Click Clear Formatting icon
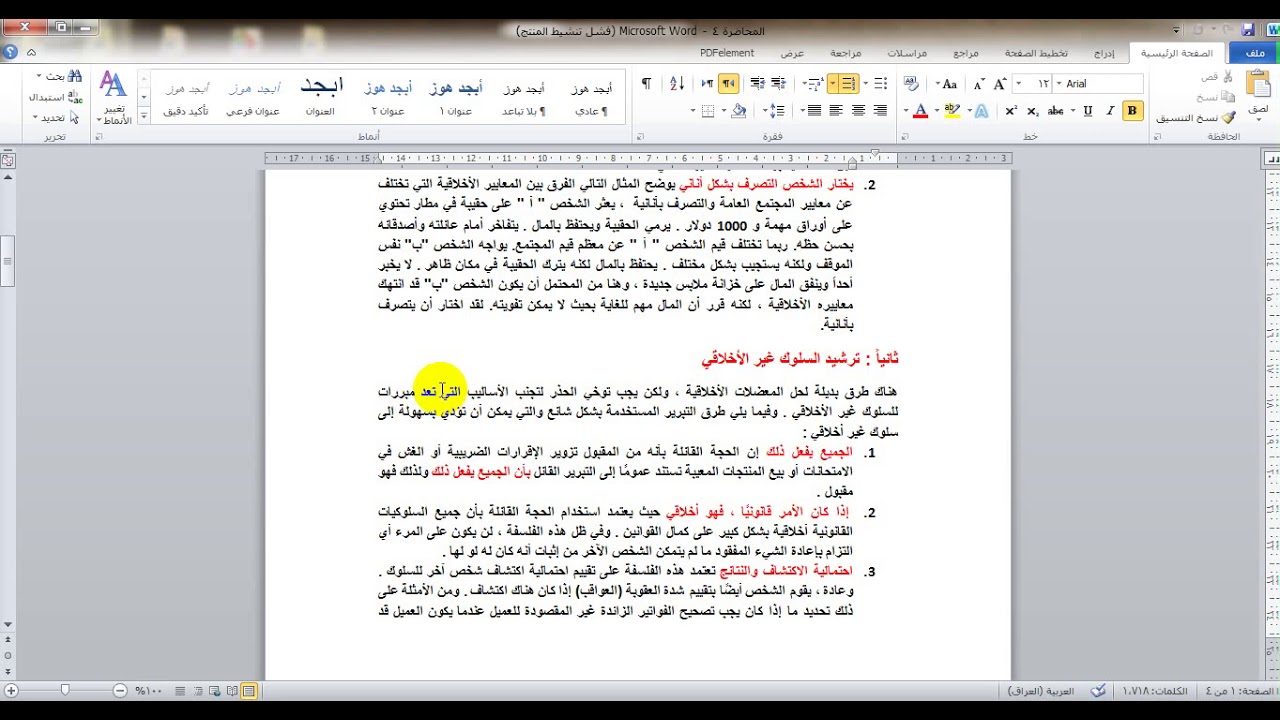The height and width of the screenshot is (720, 1280). click(911, 84)
